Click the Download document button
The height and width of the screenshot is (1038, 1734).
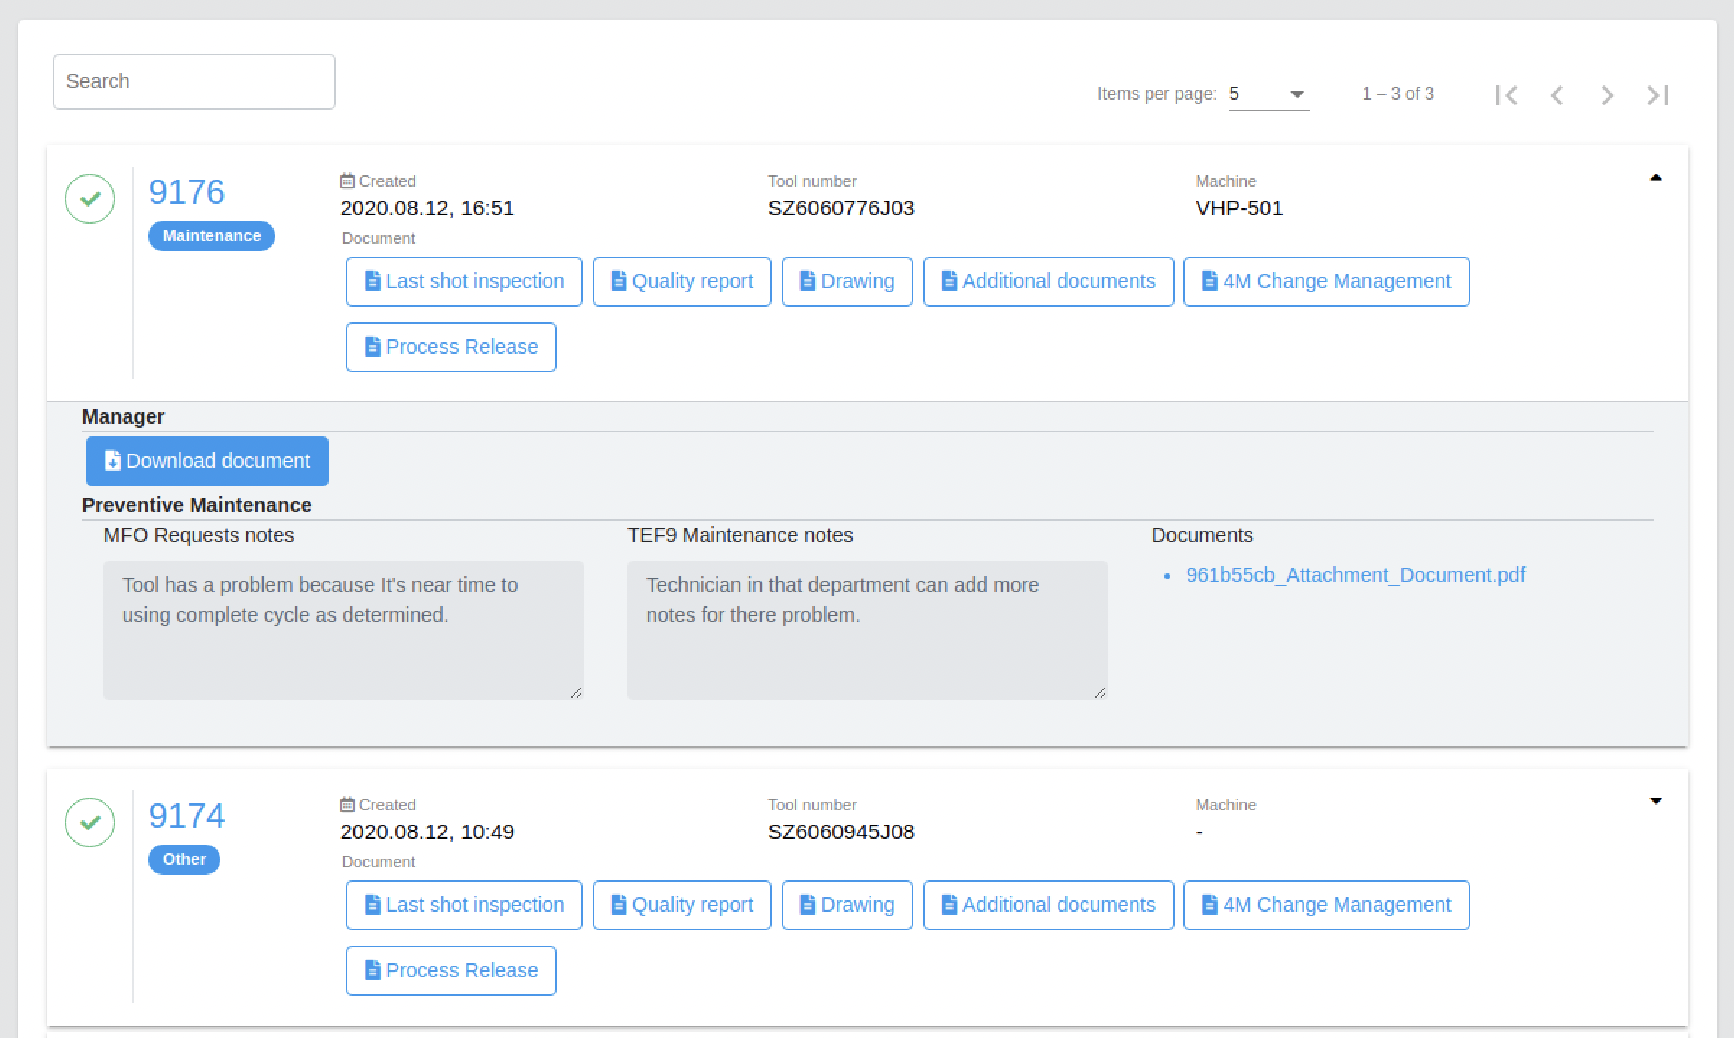click(x=207, y=461)
